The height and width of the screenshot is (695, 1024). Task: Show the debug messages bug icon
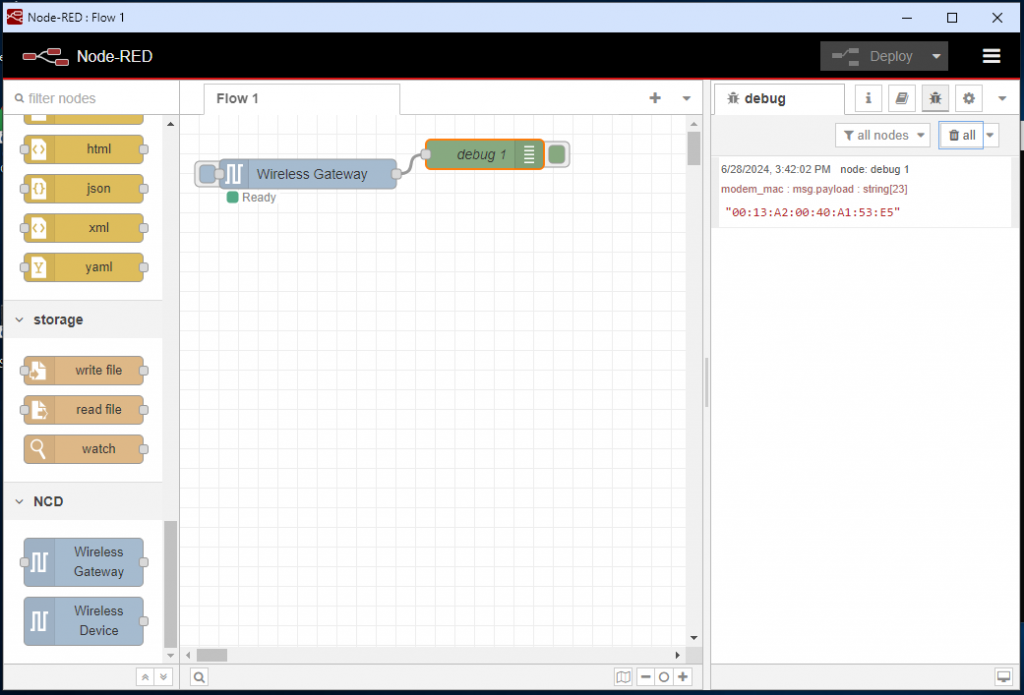click(x=935, y=98)
